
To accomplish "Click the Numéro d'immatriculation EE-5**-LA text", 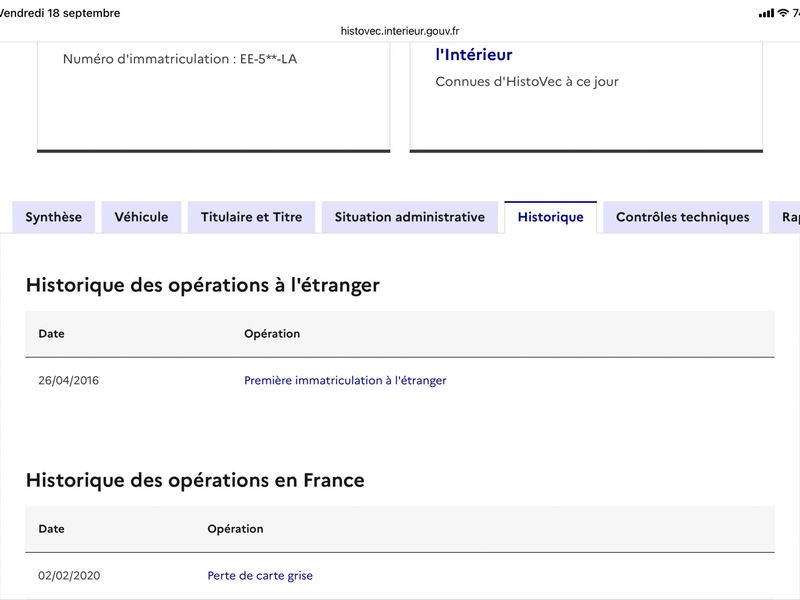I will click(180, 59).
